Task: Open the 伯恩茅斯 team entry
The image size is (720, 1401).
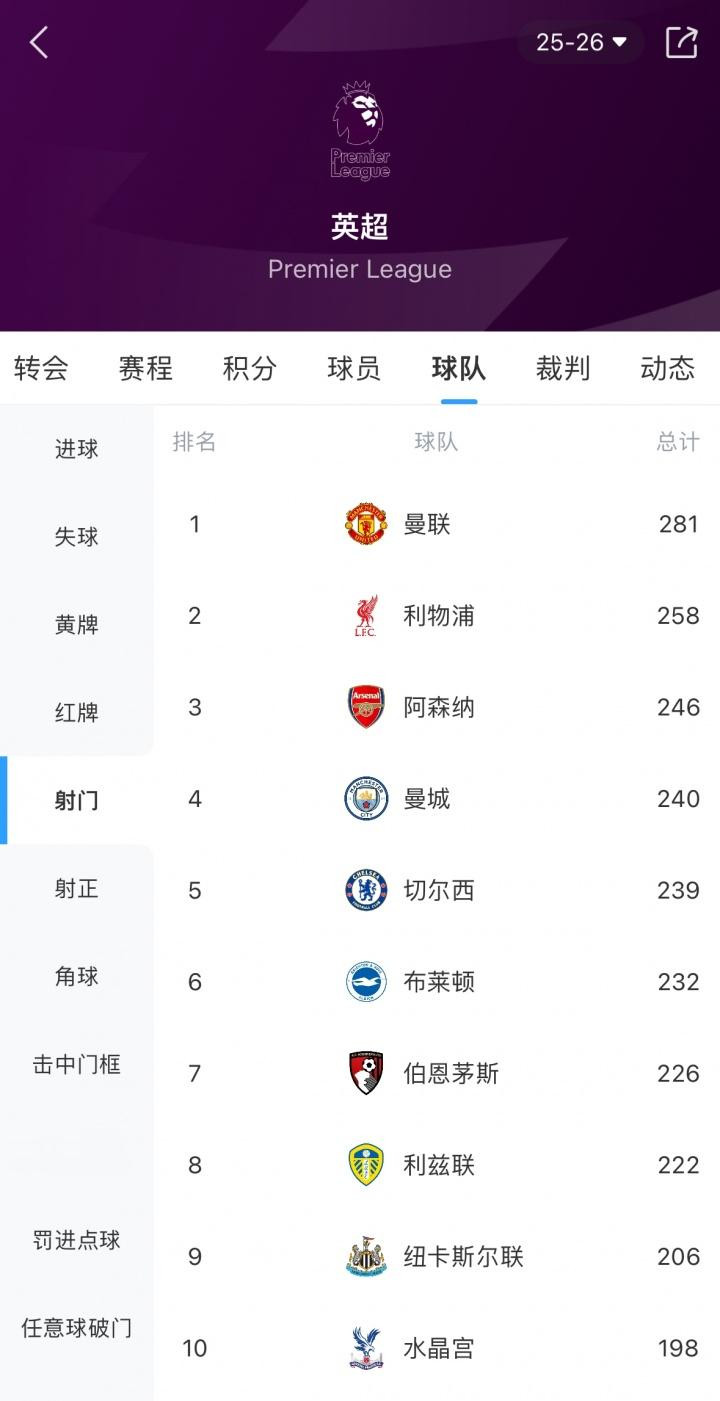Action: 451,1074
